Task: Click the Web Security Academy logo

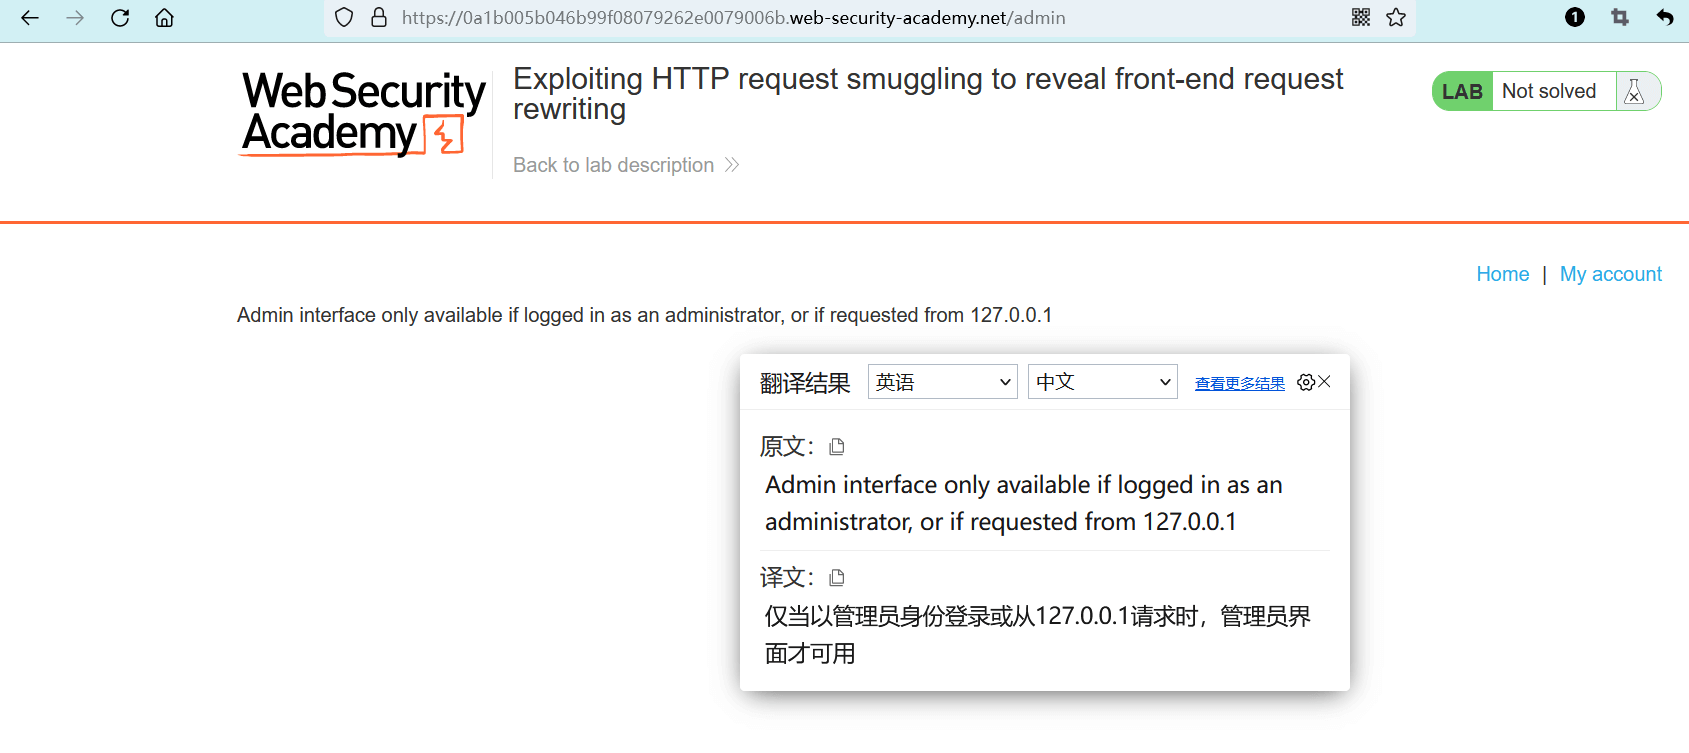Action: pos(363,113)
